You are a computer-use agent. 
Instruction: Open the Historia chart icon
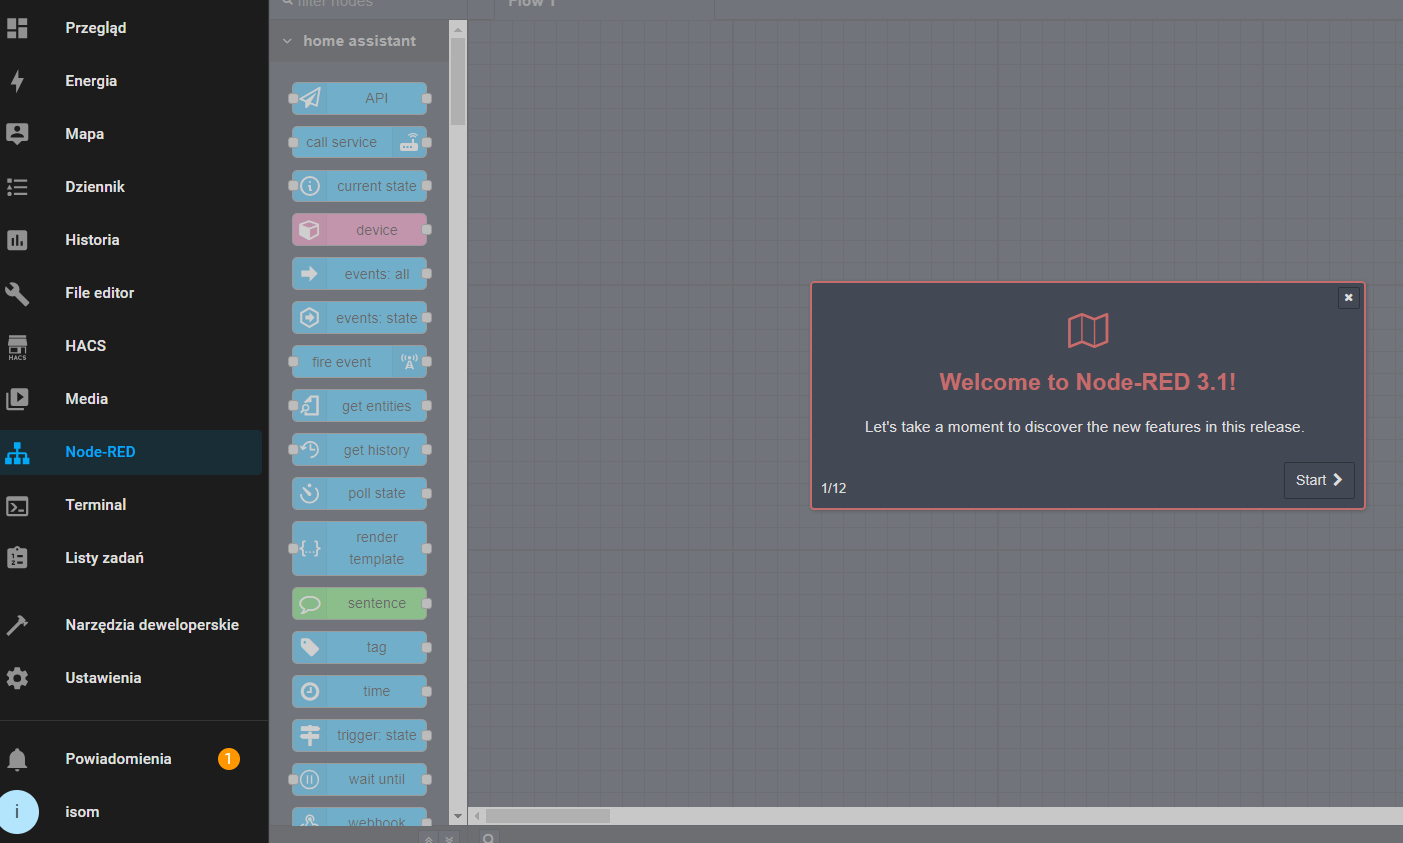[x=17, y=240]
